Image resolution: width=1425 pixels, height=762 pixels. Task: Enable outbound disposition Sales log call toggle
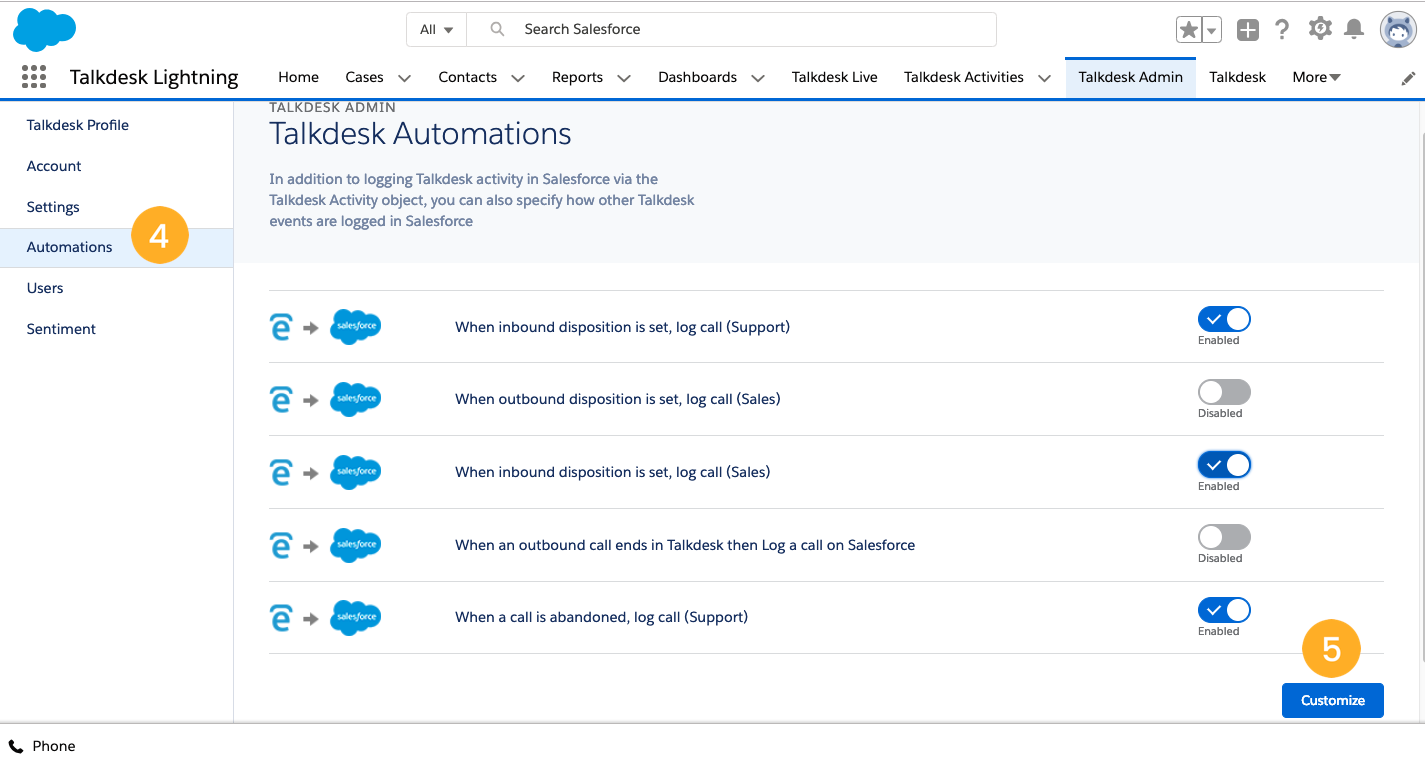1224,392
